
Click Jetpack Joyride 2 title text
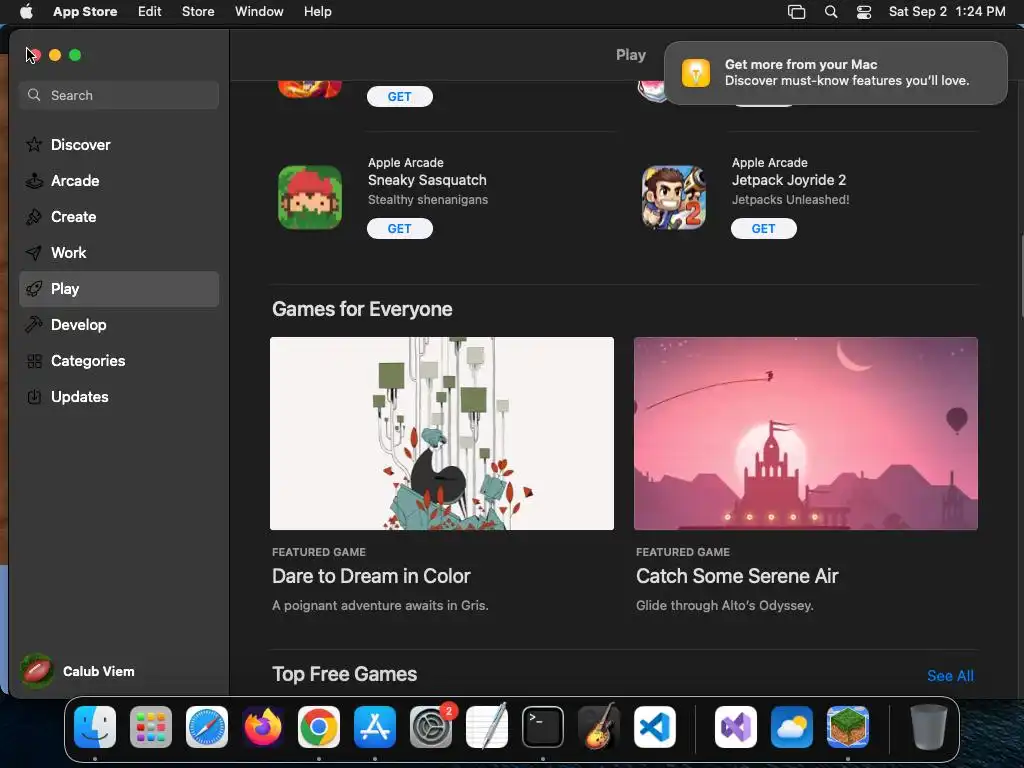point(789,180)
